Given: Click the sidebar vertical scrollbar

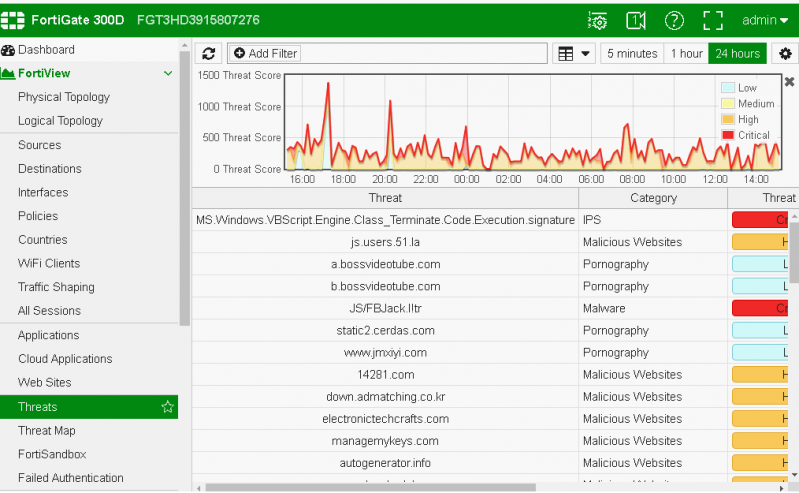Looking at the screenshot, I should pyautogui.click(x=184, y=188).
